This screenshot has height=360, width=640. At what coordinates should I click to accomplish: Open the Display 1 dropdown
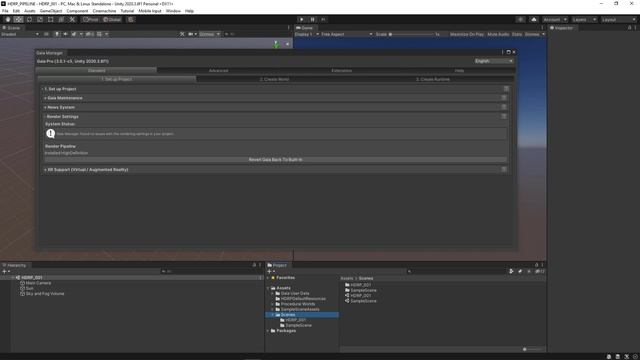pyautogui.click(x=307, y=34)
